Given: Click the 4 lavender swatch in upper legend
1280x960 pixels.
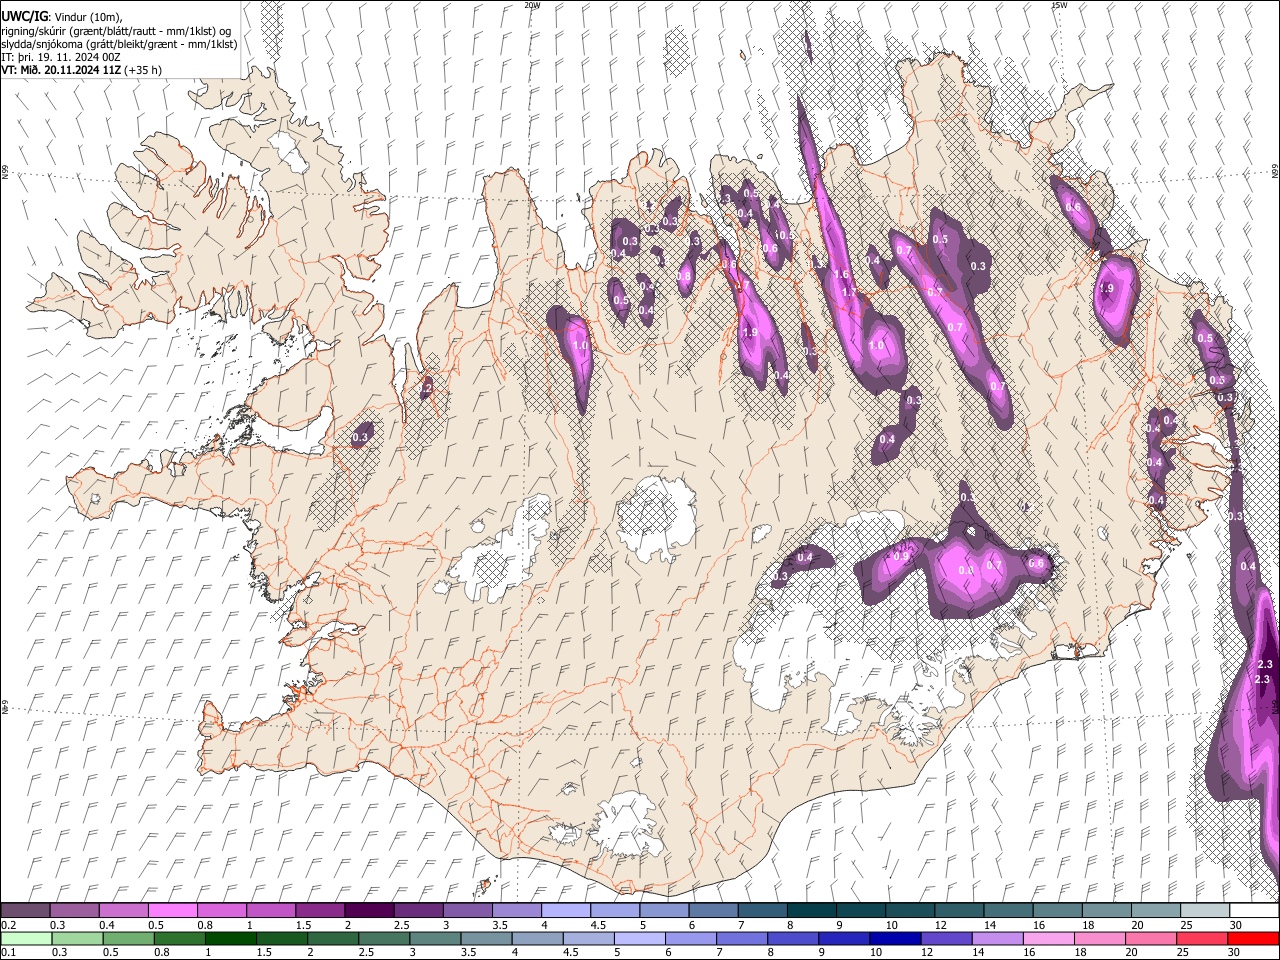Looking at the screenshot, I should tap(564, 911).
